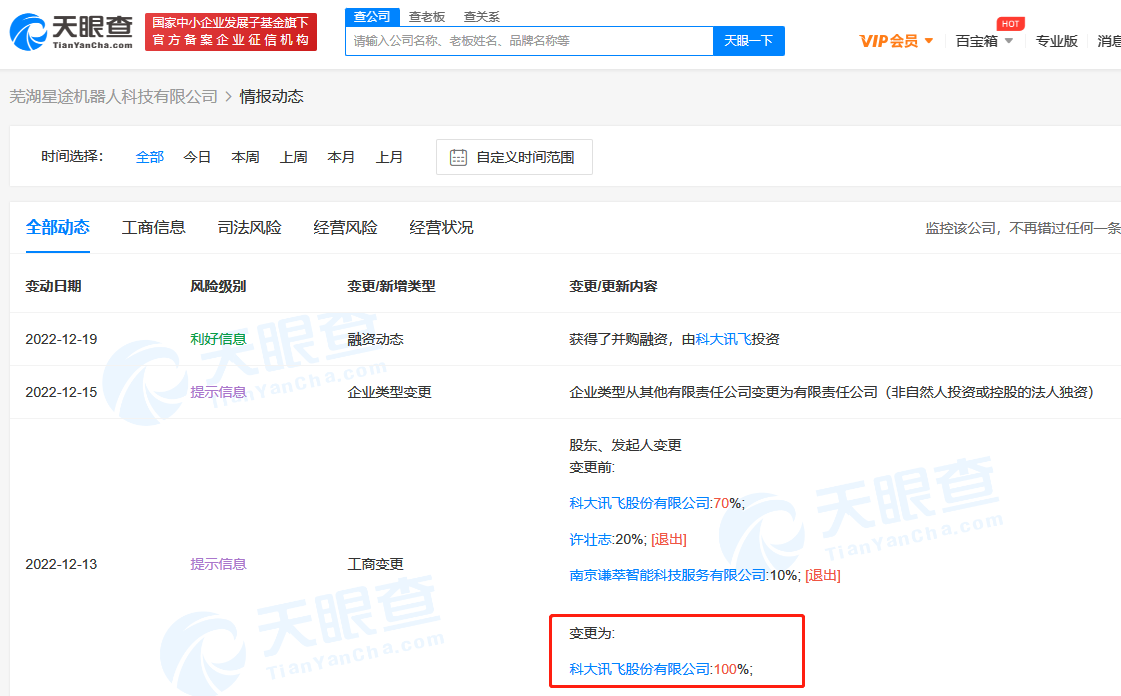The height and width of the screenshot is (696, 1121).
Task: Click the HOT badge above 百宝箱
Action: coord(1010,24)
